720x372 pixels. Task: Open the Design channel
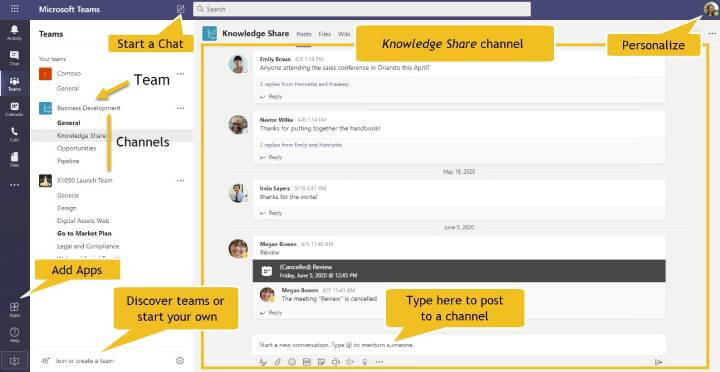click(67, 208)
